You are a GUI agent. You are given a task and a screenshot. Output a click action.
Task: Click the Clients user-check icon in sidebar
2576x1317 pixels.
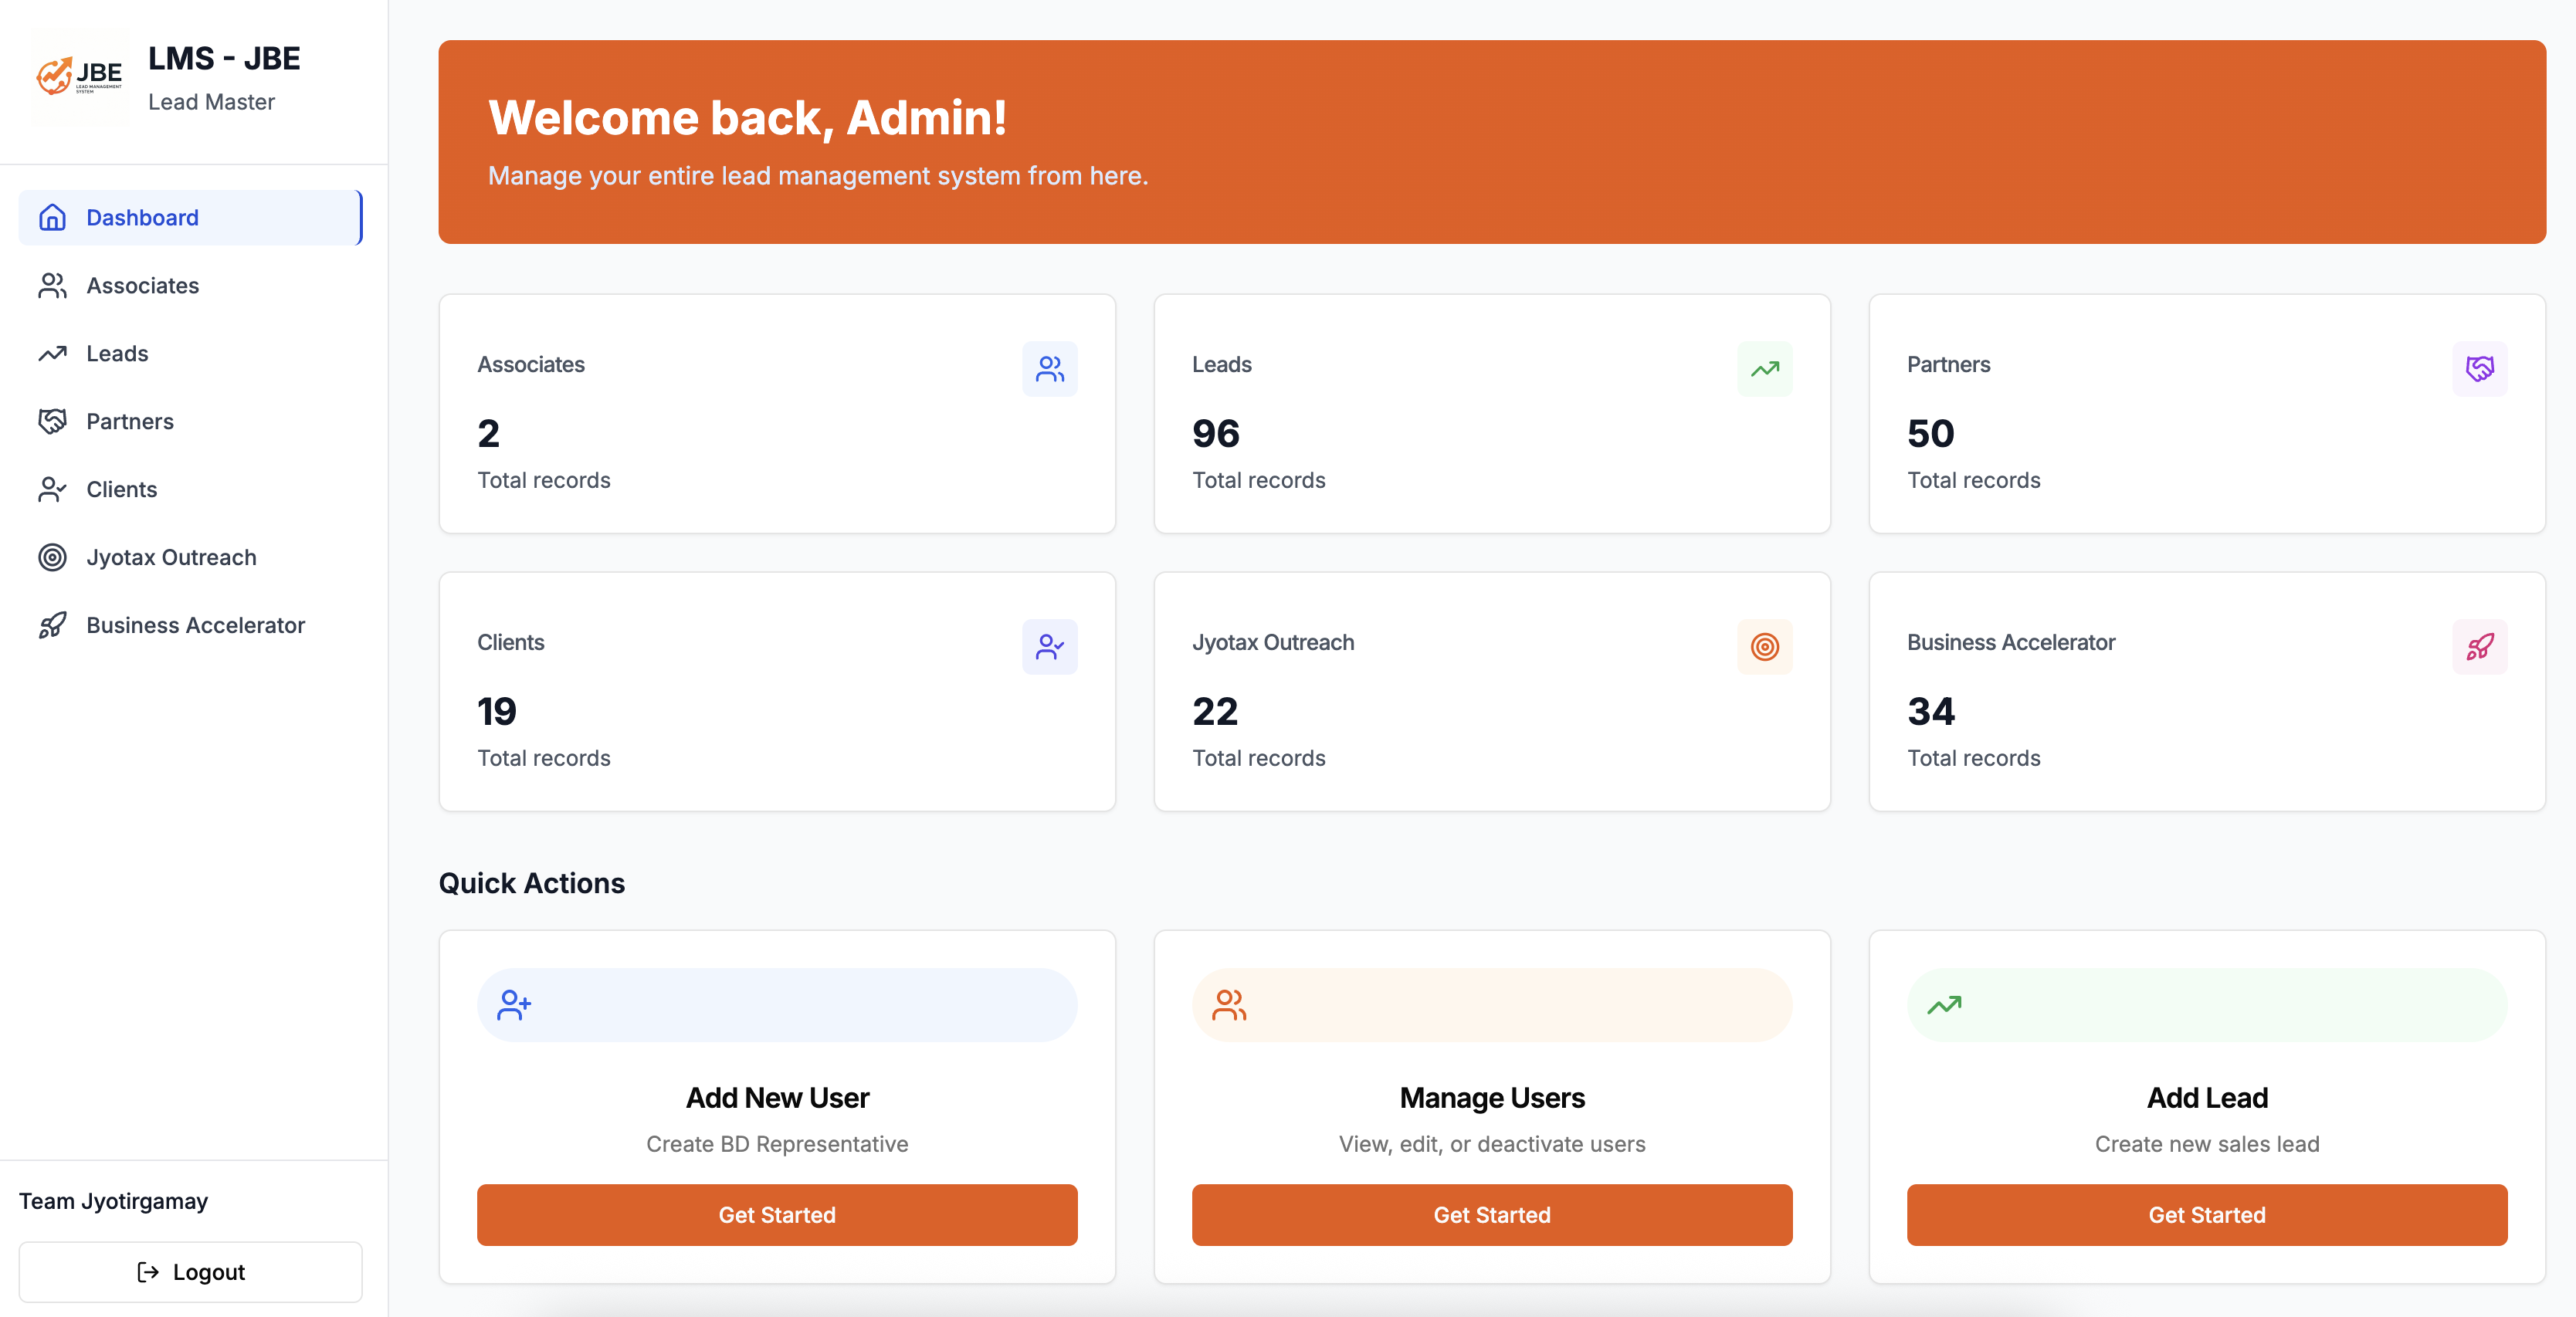pos(52,489)
